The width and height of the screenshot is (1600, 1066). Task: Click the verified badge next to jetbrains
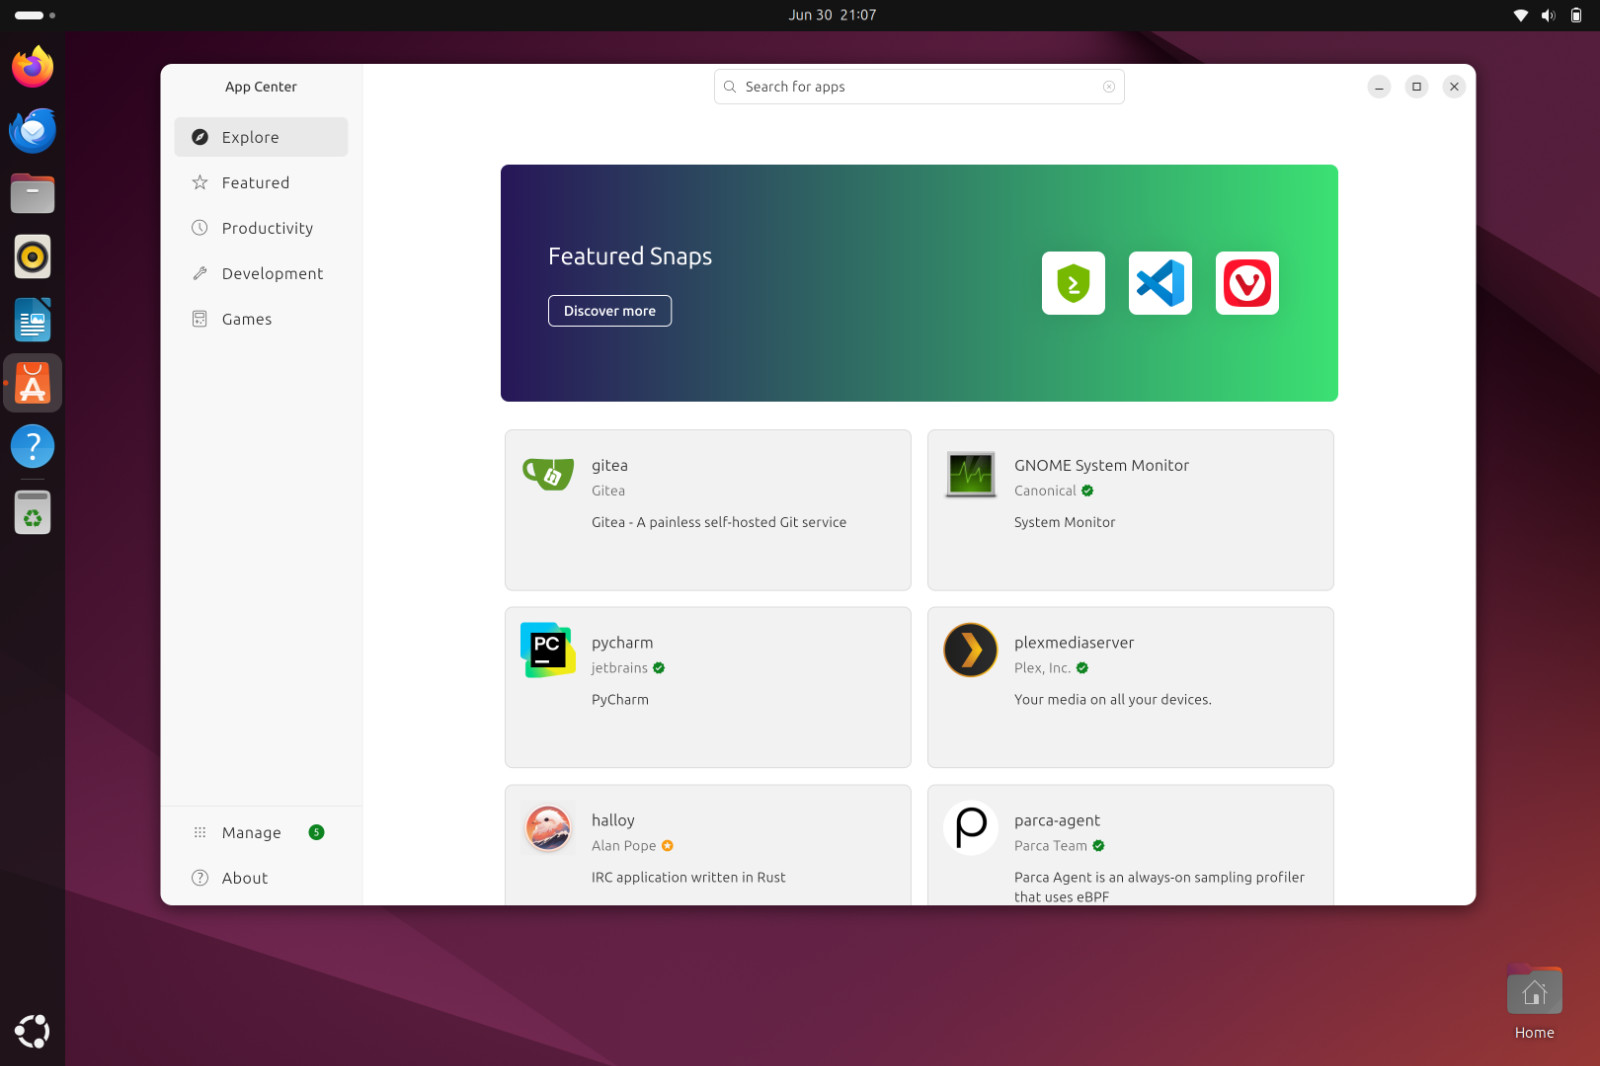[x=659, y=668]
